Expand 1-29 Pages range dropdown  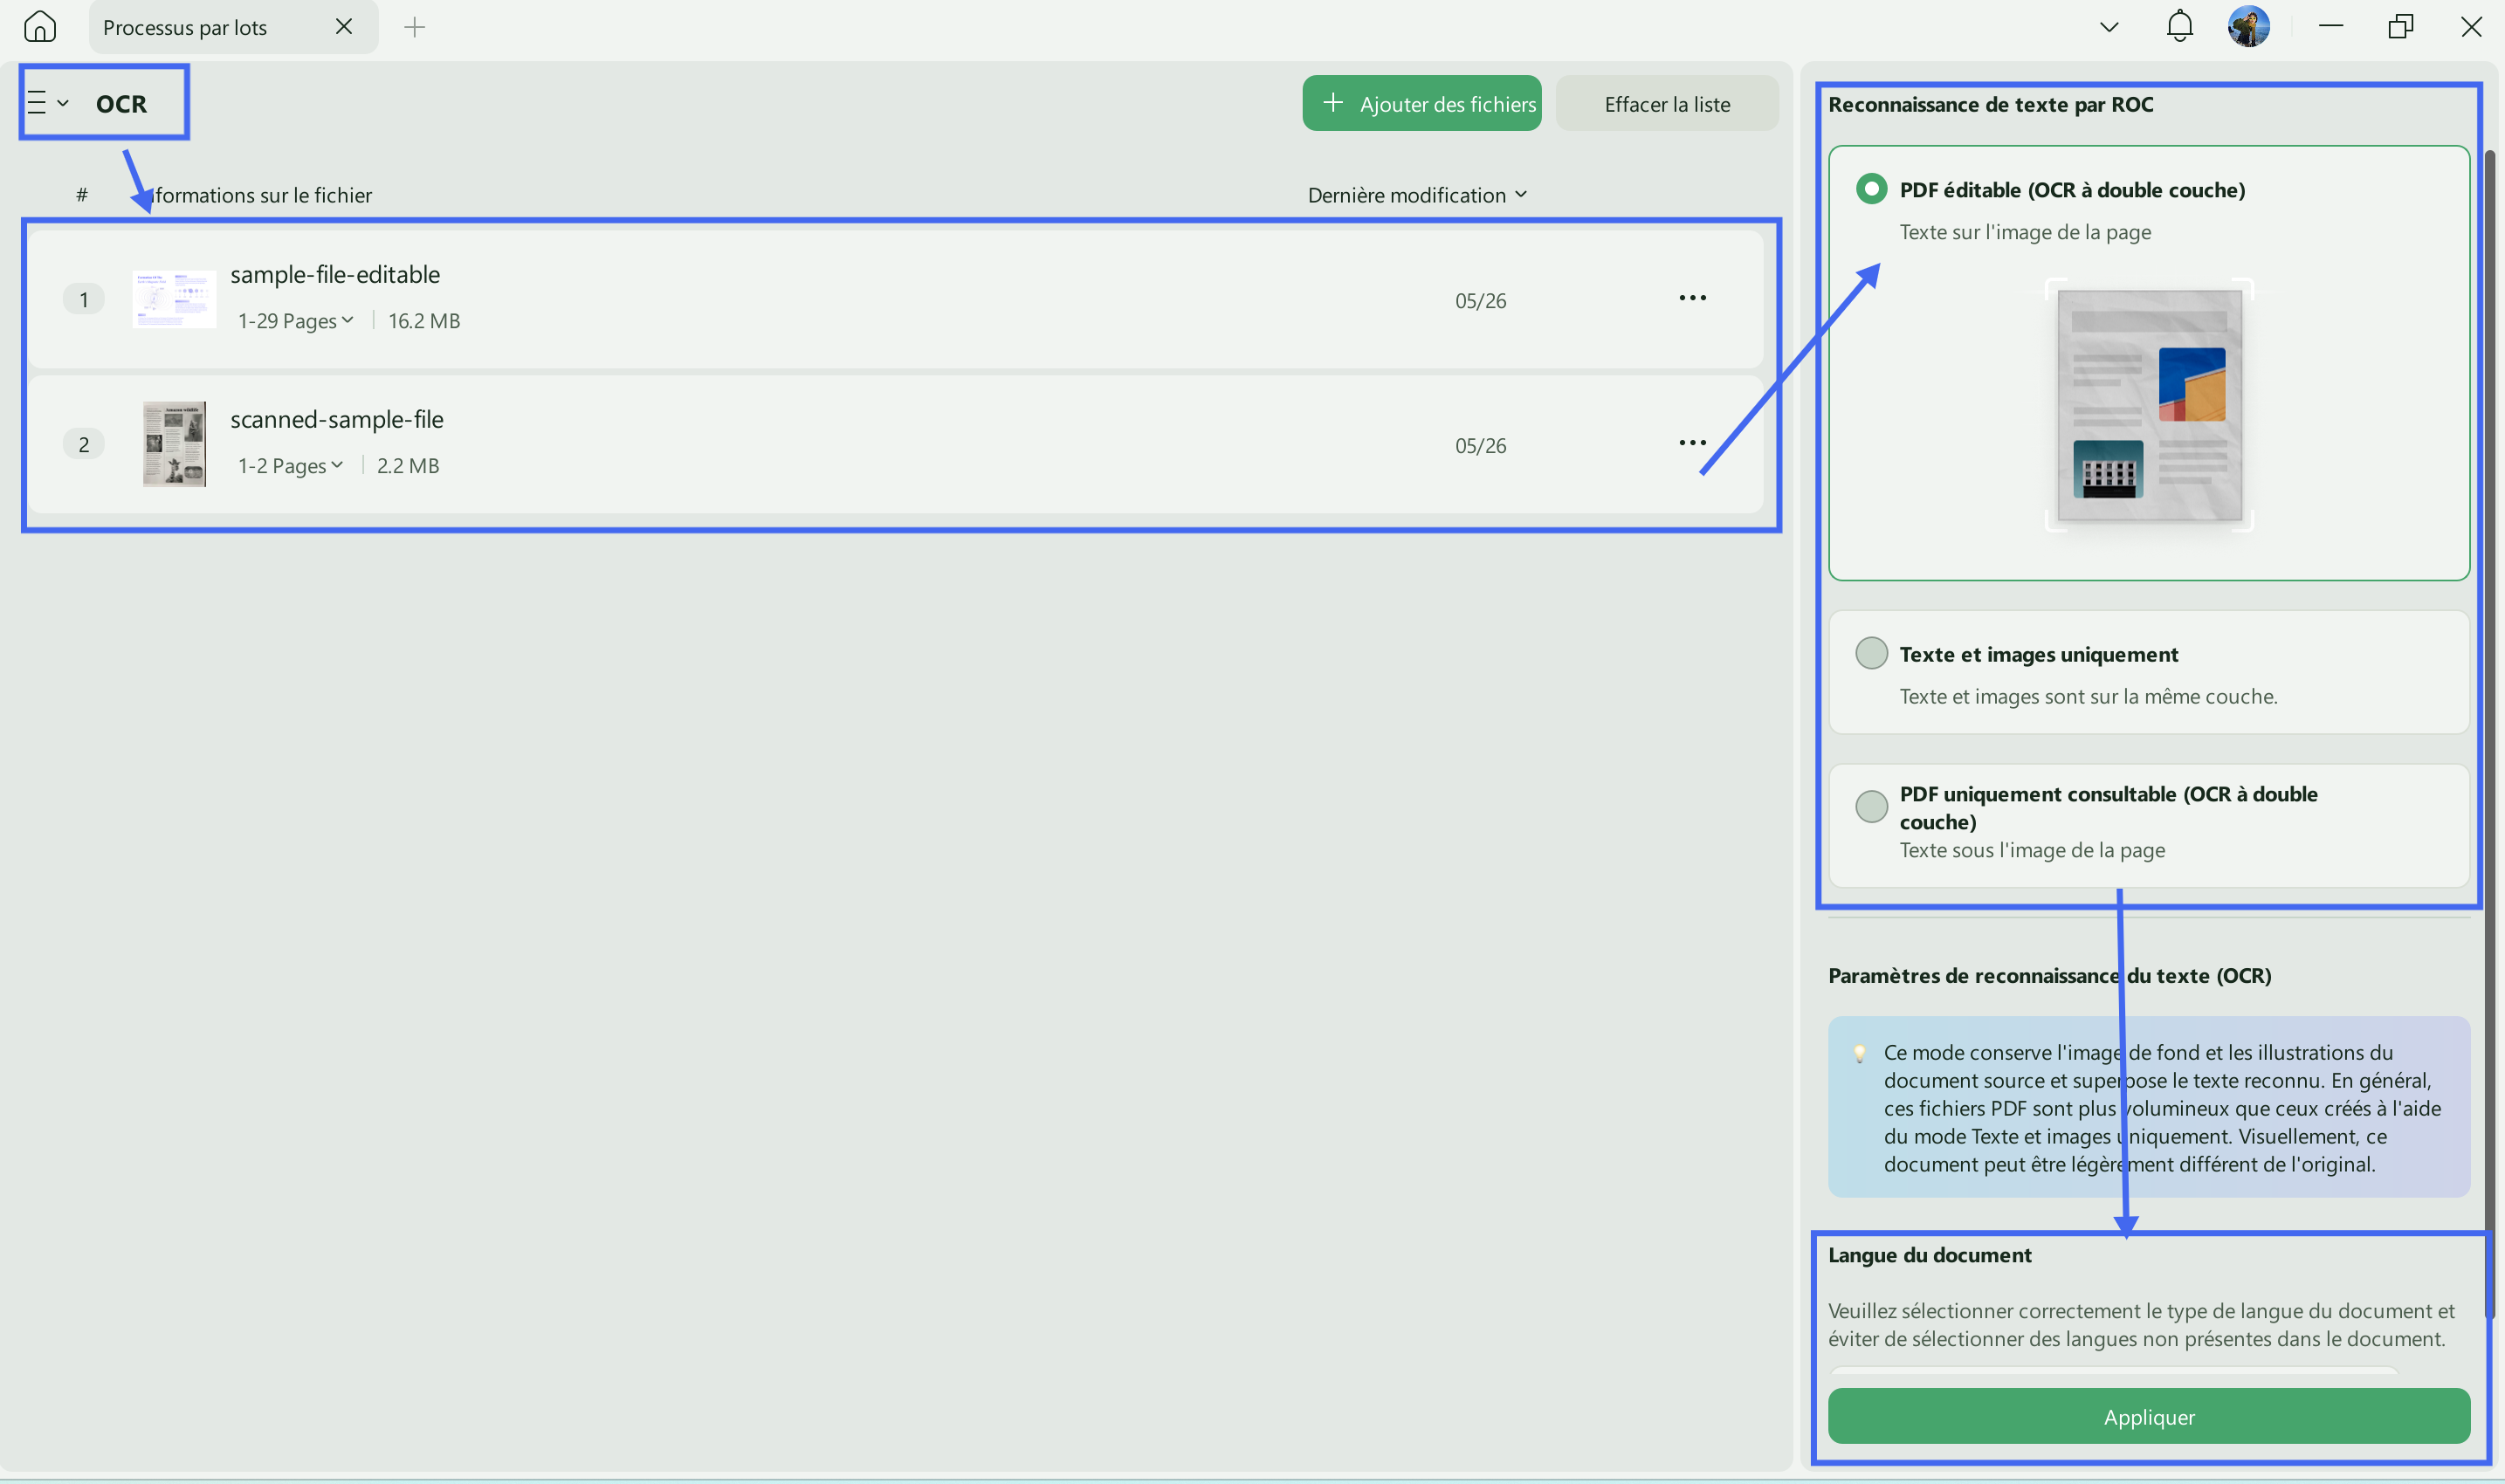click(296, 321)
